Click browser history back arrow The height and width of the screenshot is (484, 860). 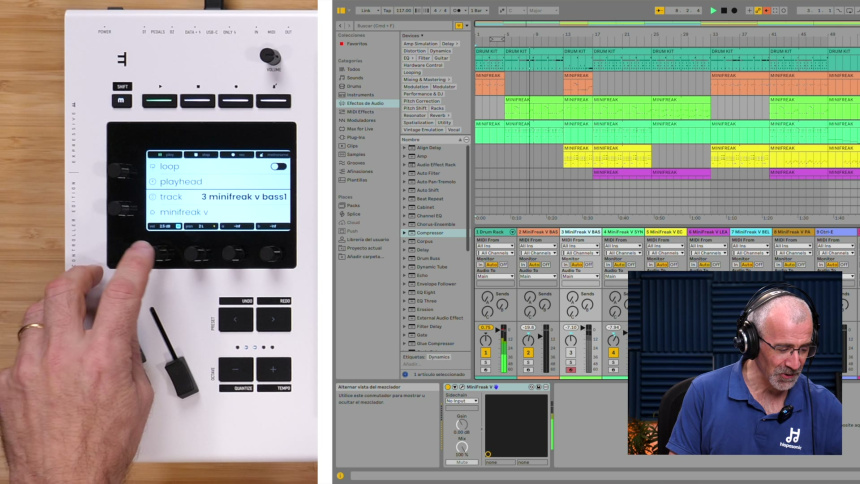tap(341, 25)
